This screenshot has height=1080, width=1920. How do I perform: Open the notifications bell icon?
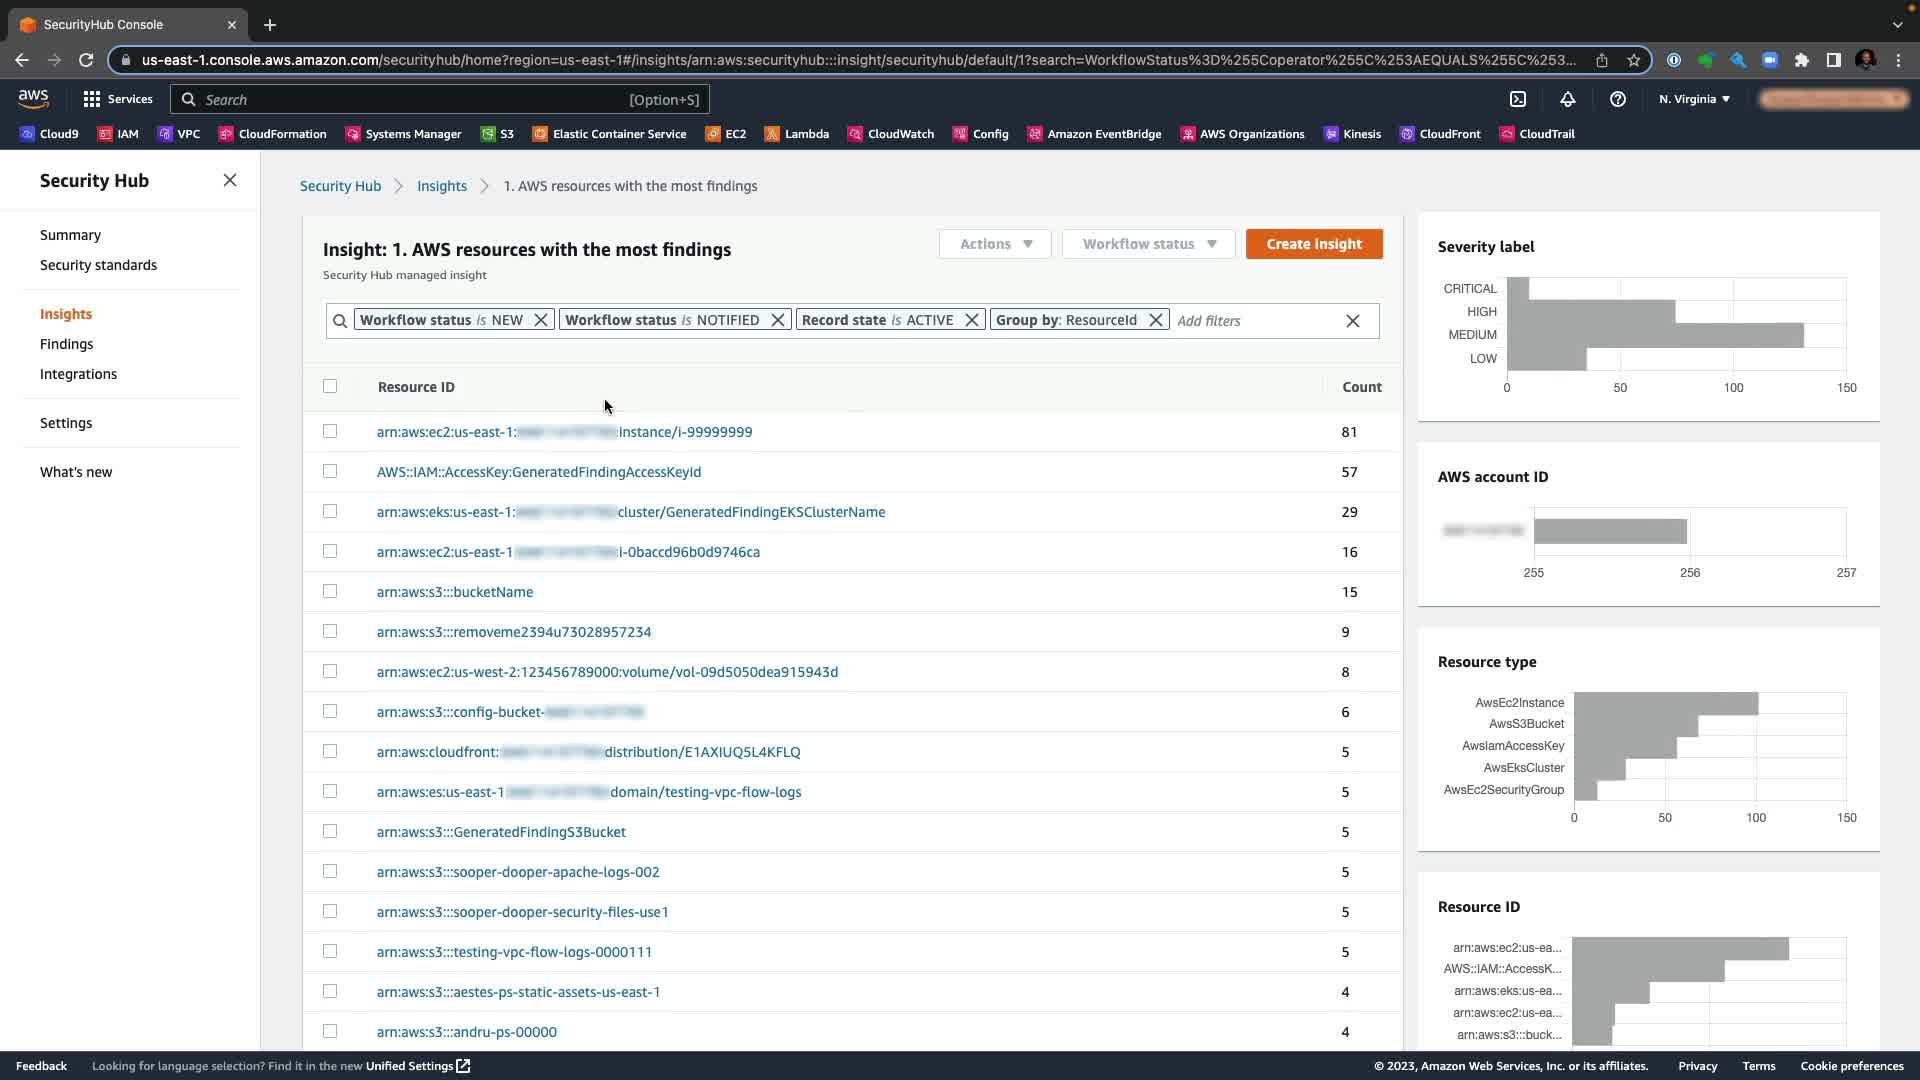1568,99
